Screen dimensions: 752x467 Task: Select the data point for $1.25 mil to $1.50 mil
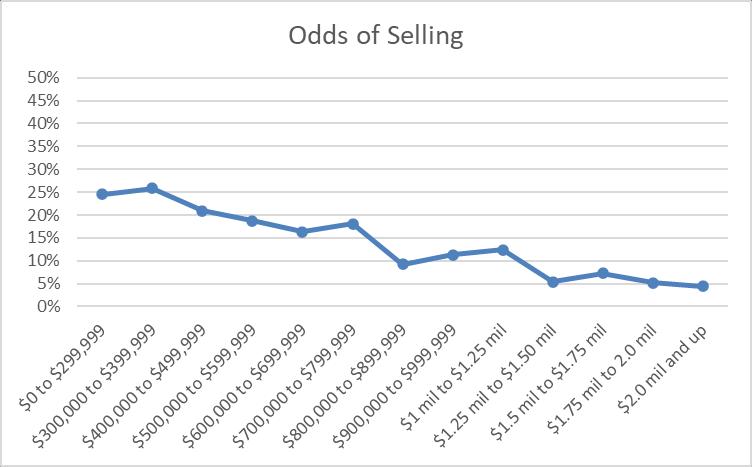pyautogui.click(x=553, y=282)
